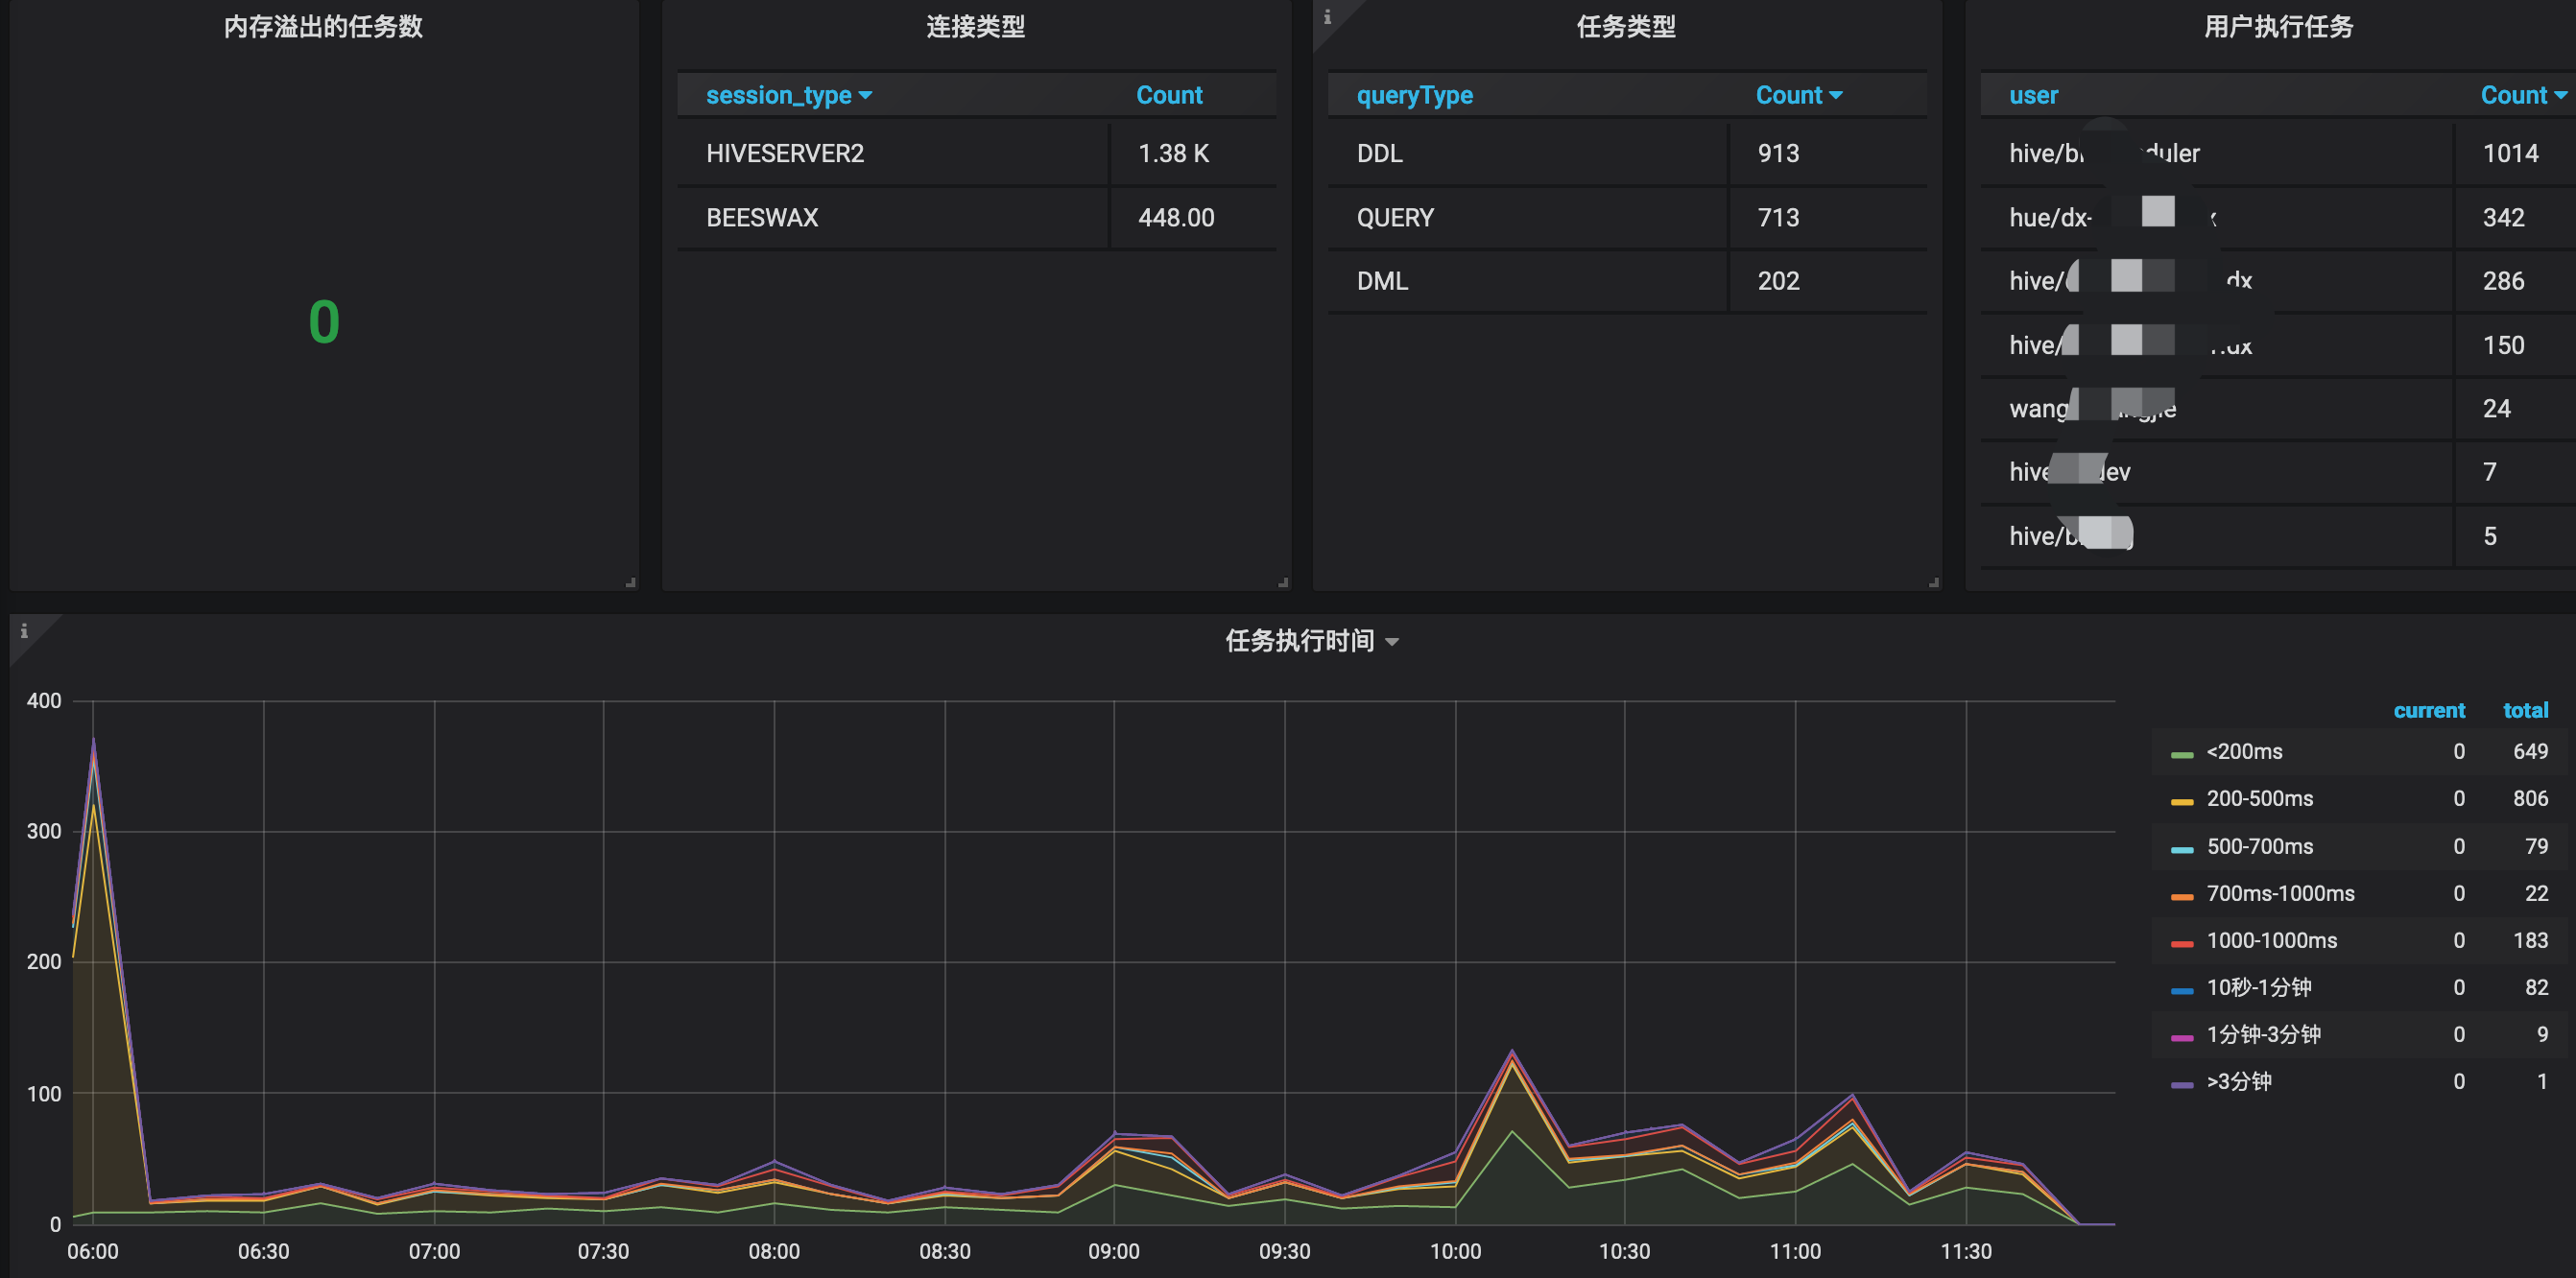Open the 连接类型 panel title menu
This screenshot has width=2576, height=1278.
tap(975, 26)
